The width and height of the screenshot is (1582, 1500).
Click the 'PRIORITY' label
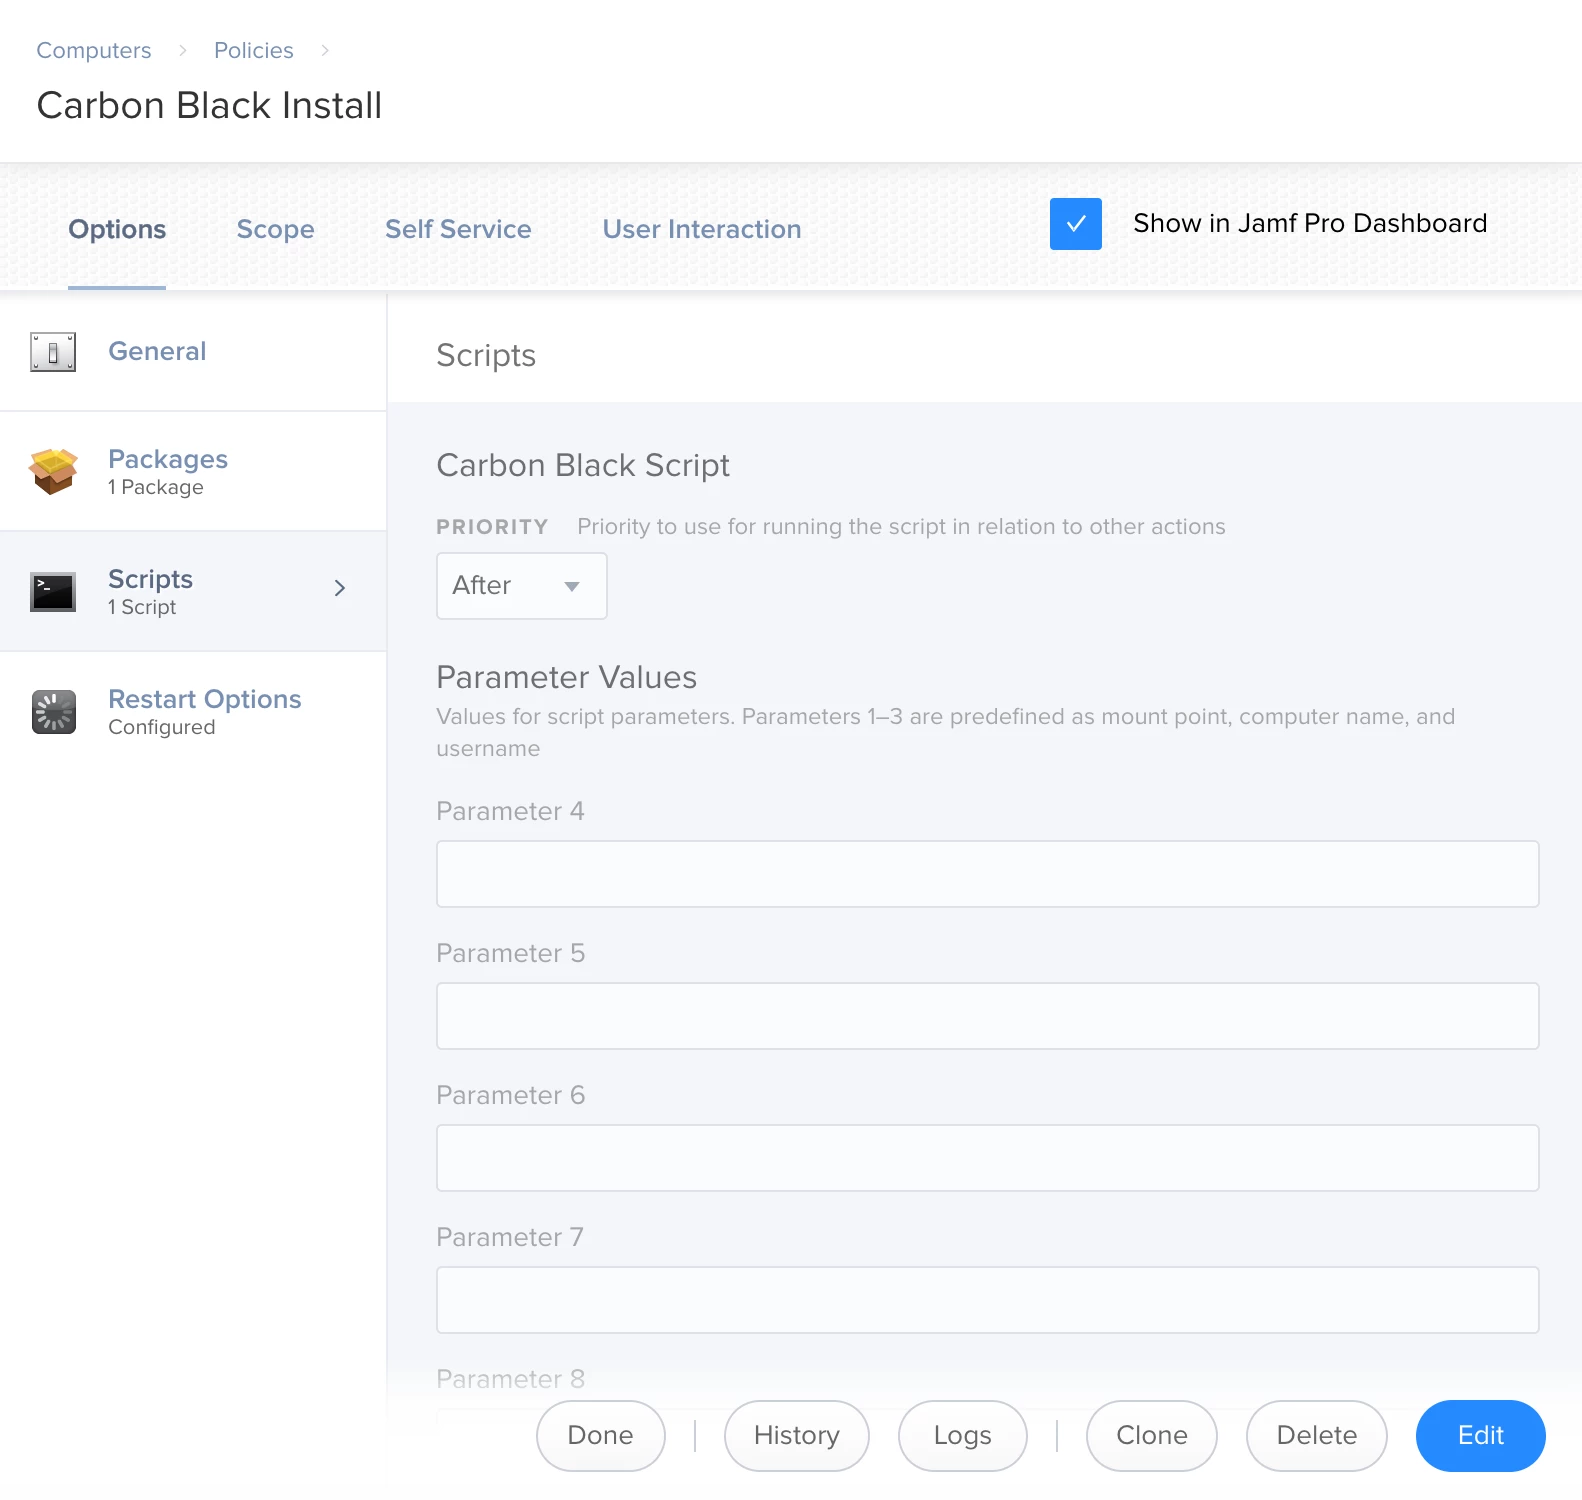coord(492,527)
